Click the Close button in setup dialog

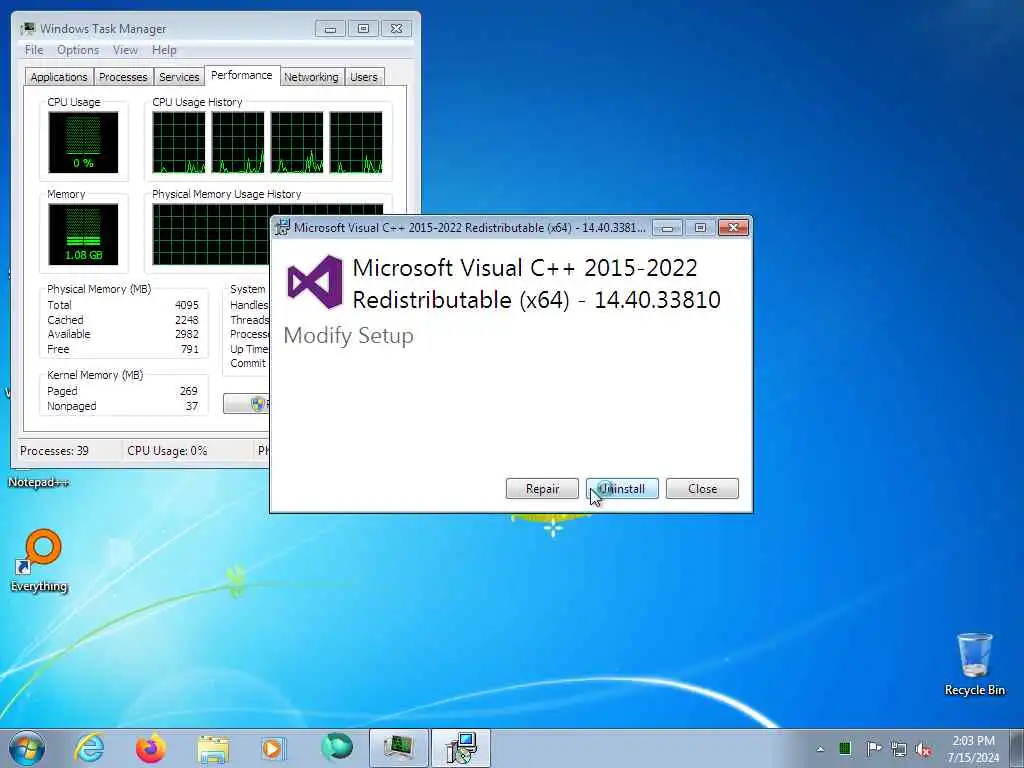point(702,488)
